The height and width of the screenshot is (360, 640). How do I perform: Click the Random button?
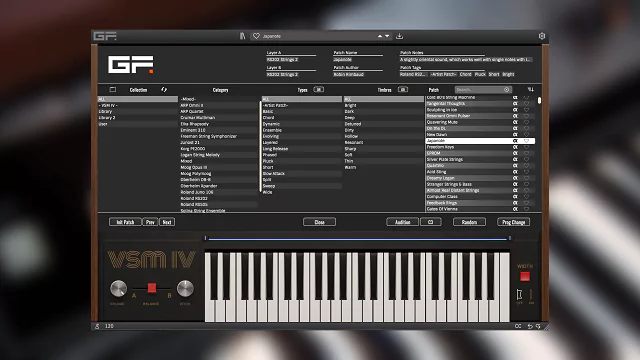tap(469, 222)
